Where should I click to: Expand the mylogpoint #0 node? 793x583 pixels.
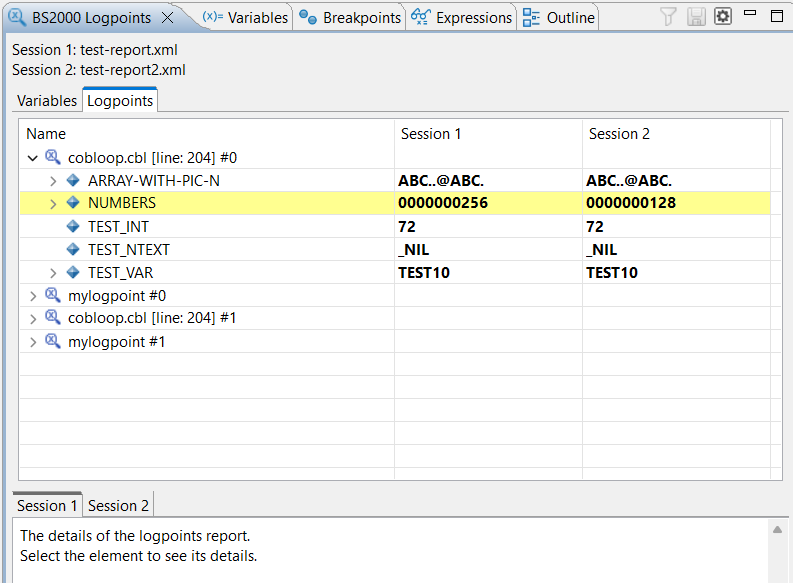point(33,296)
